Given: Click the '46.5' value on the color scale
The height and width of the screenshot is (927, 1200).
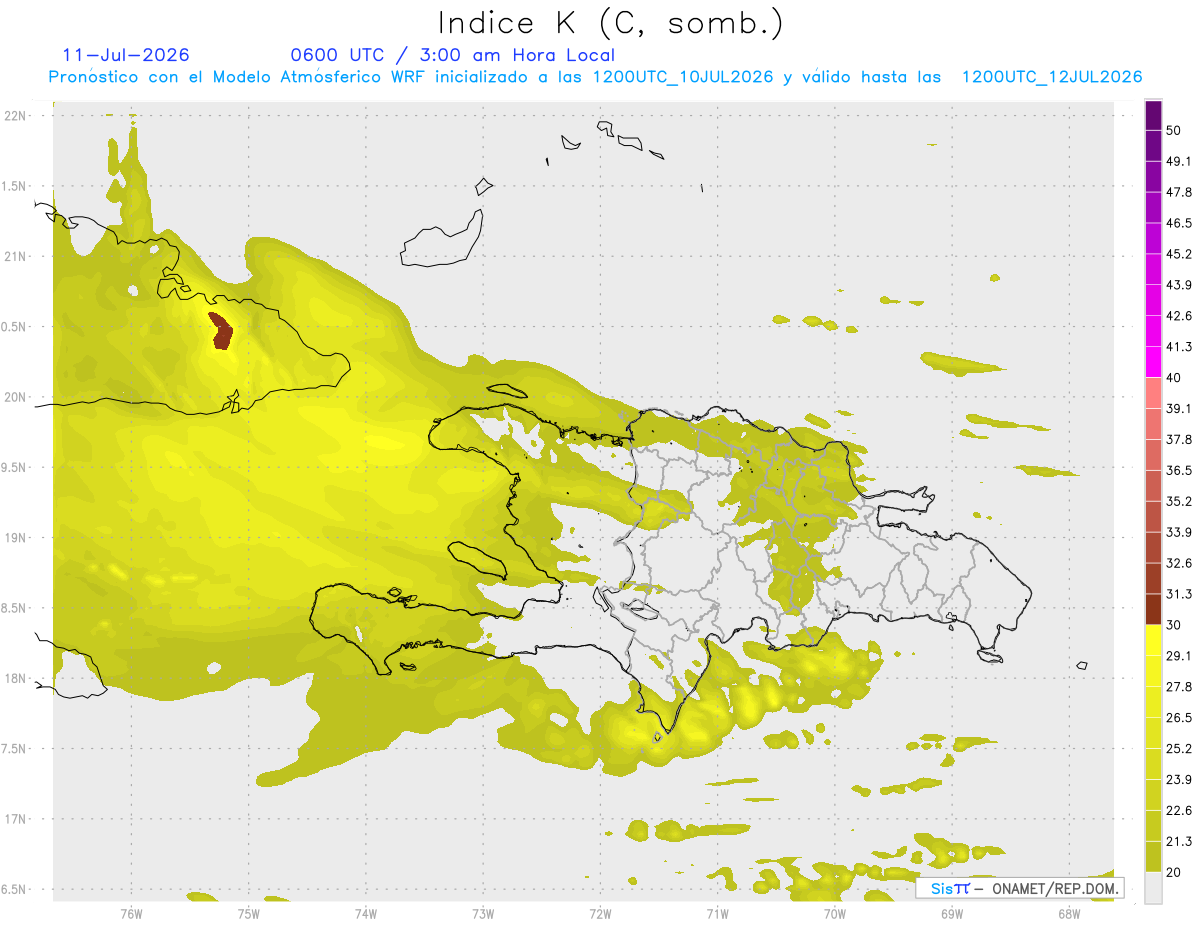Looking at the screenshot, I should [1179, 223].
